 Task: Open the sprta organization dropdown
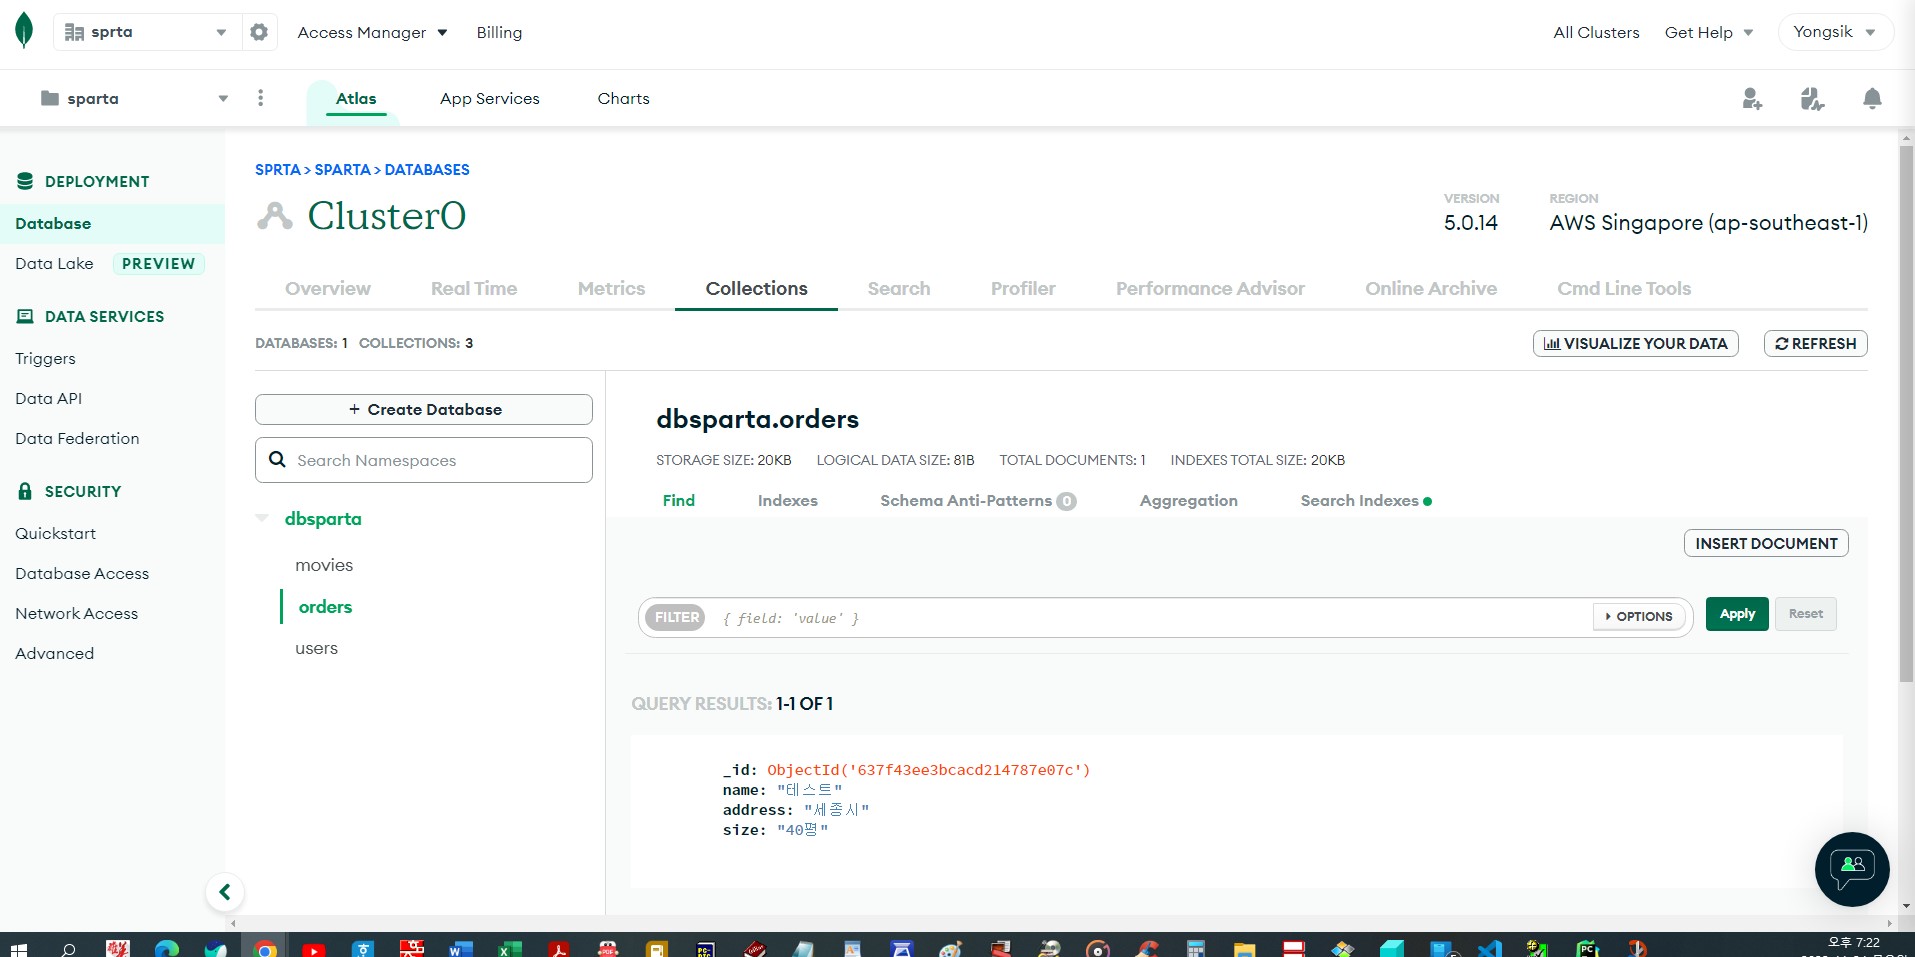(147, 32)
